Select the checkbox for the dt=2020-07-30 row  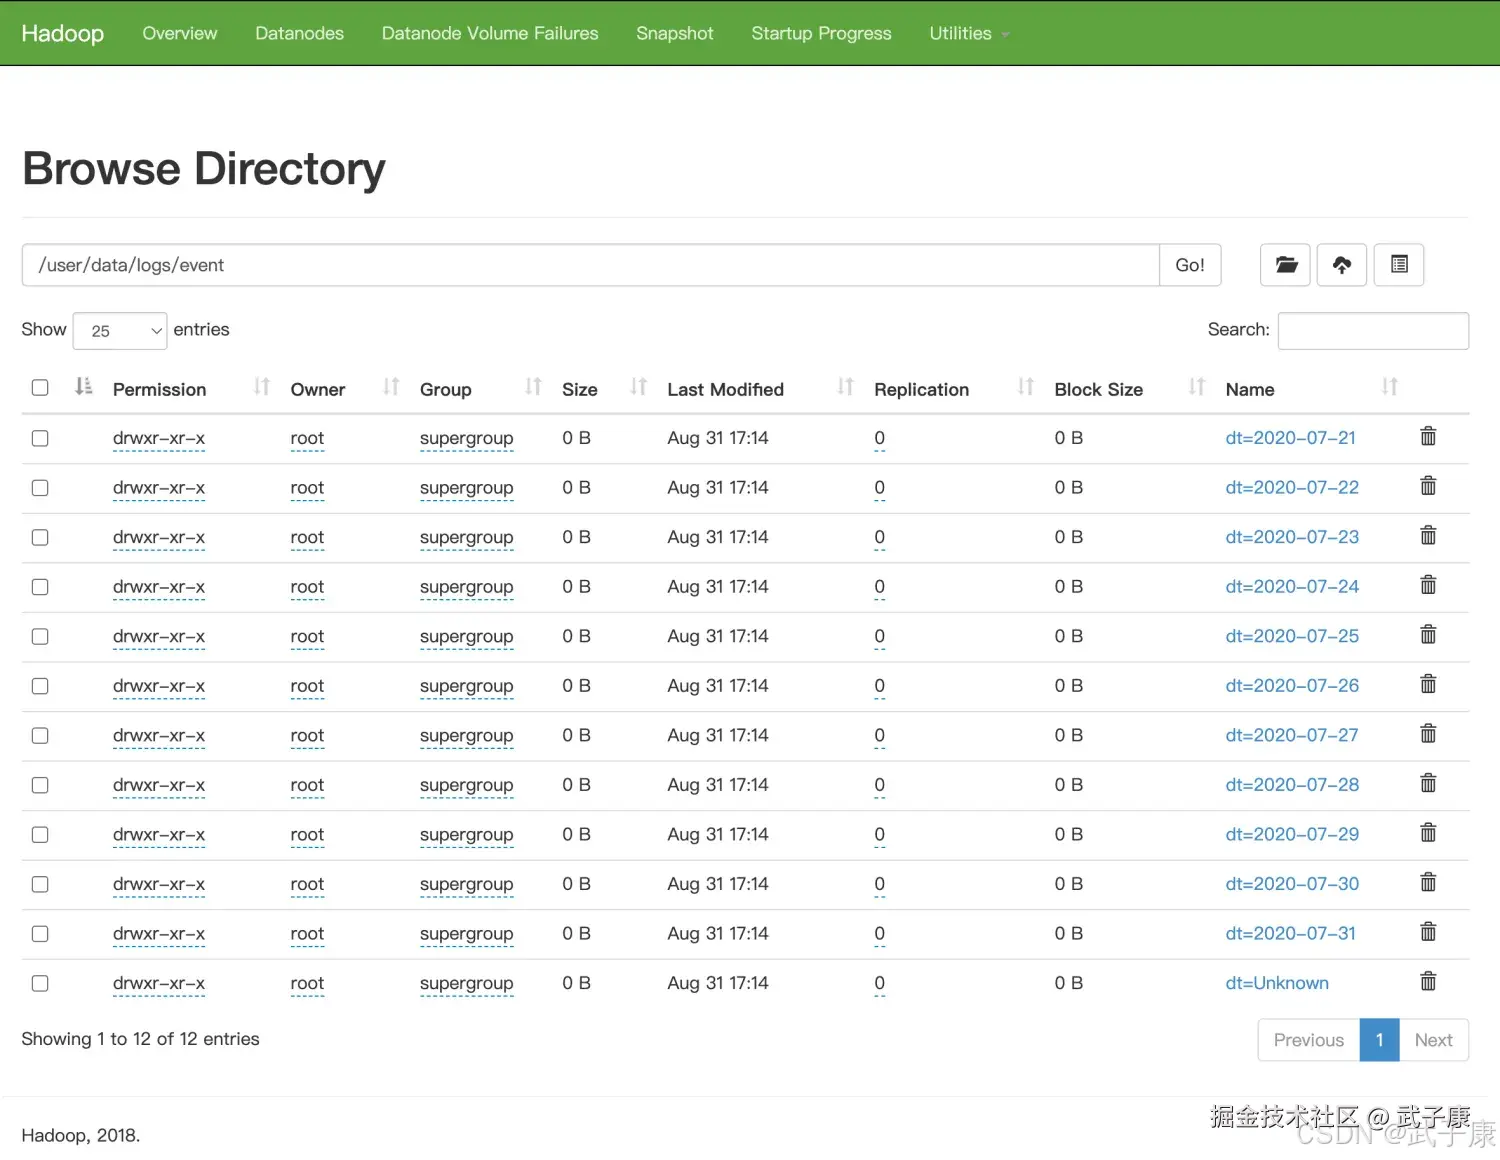(40, 885)
